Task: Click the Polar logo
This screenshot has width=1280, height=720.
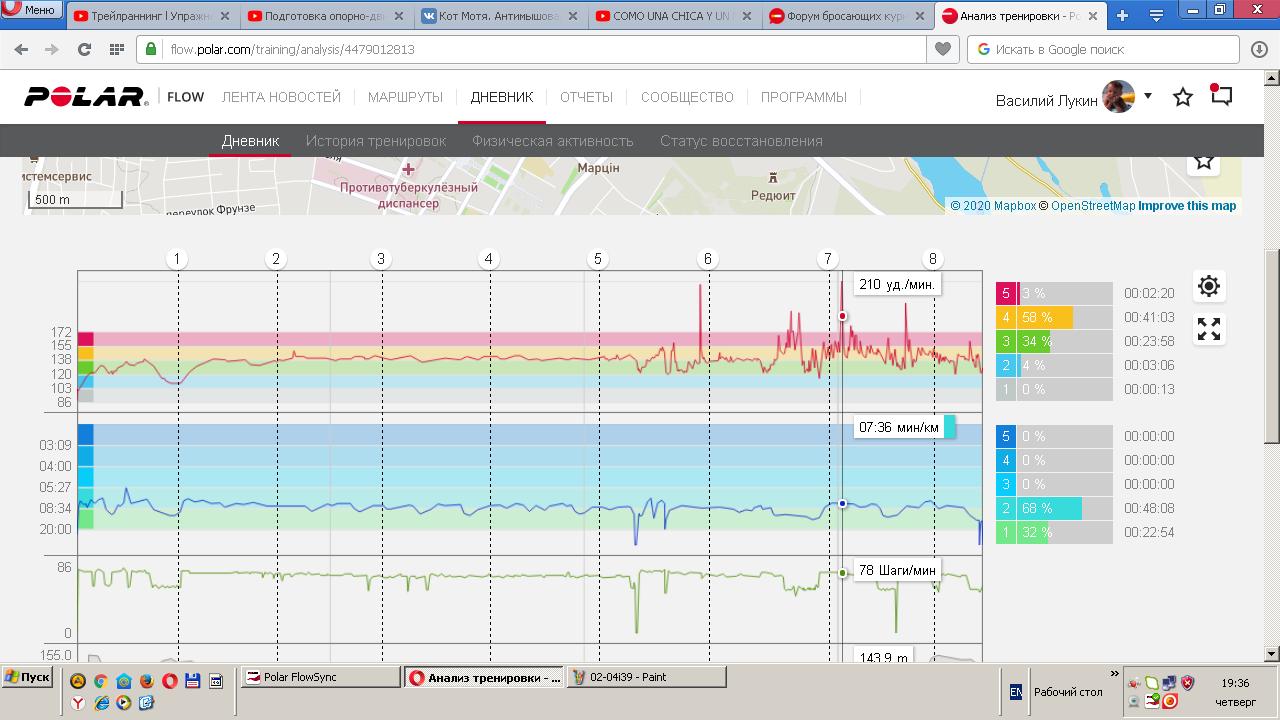Action: 86,97
